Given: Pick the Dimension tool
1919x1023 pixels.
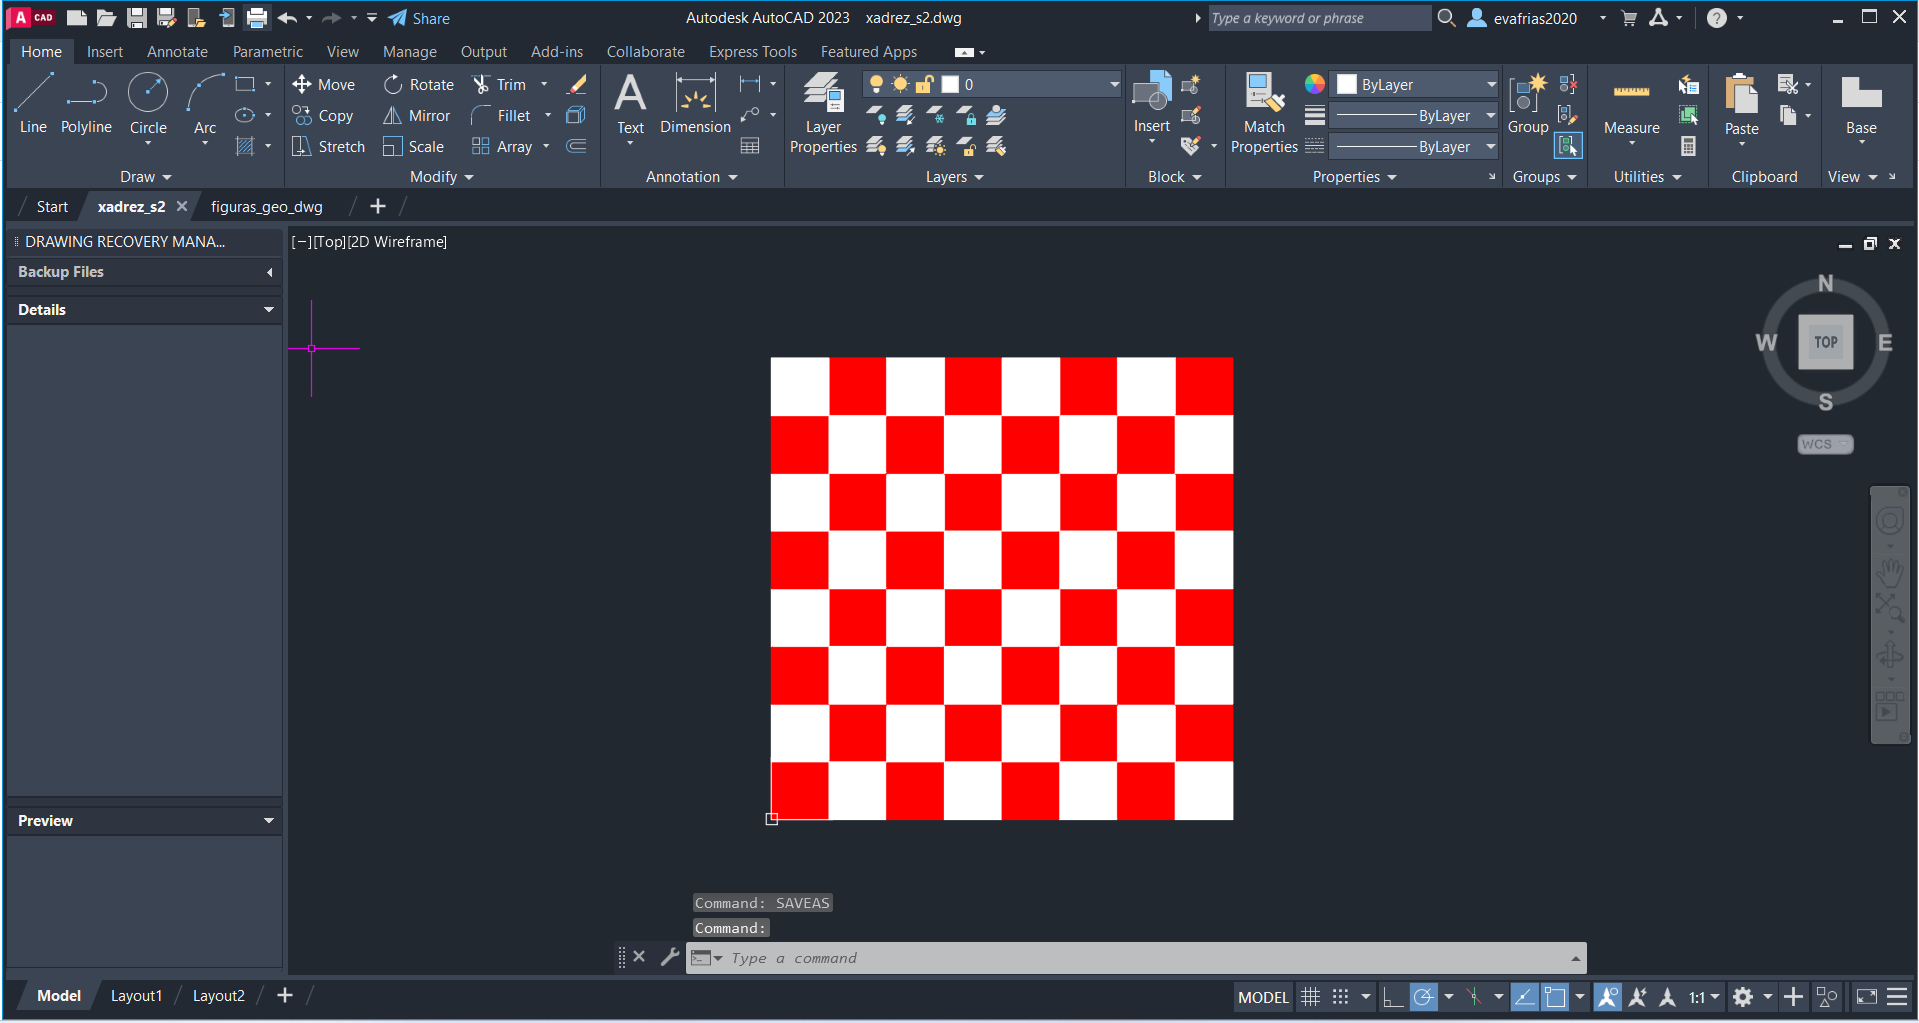Looking at the screenshot, I should tap(695, 104).
